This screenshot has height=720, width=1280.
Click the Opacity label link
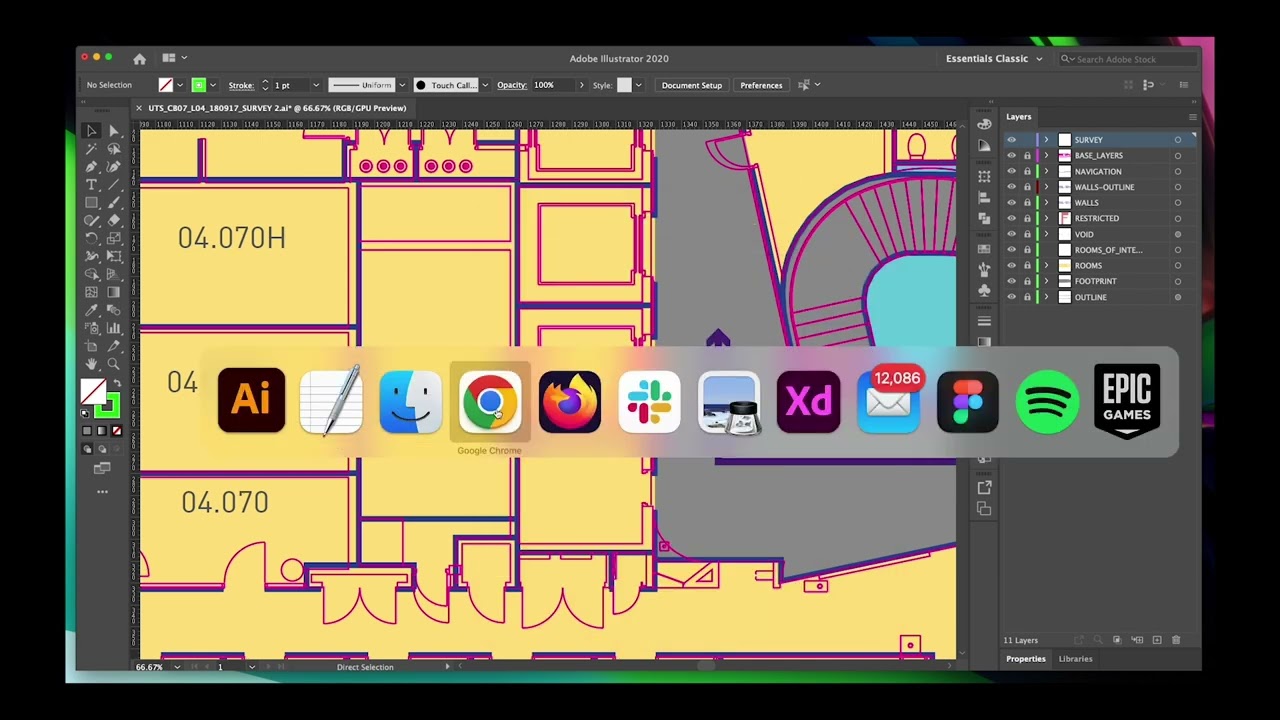tap(511, 85)
